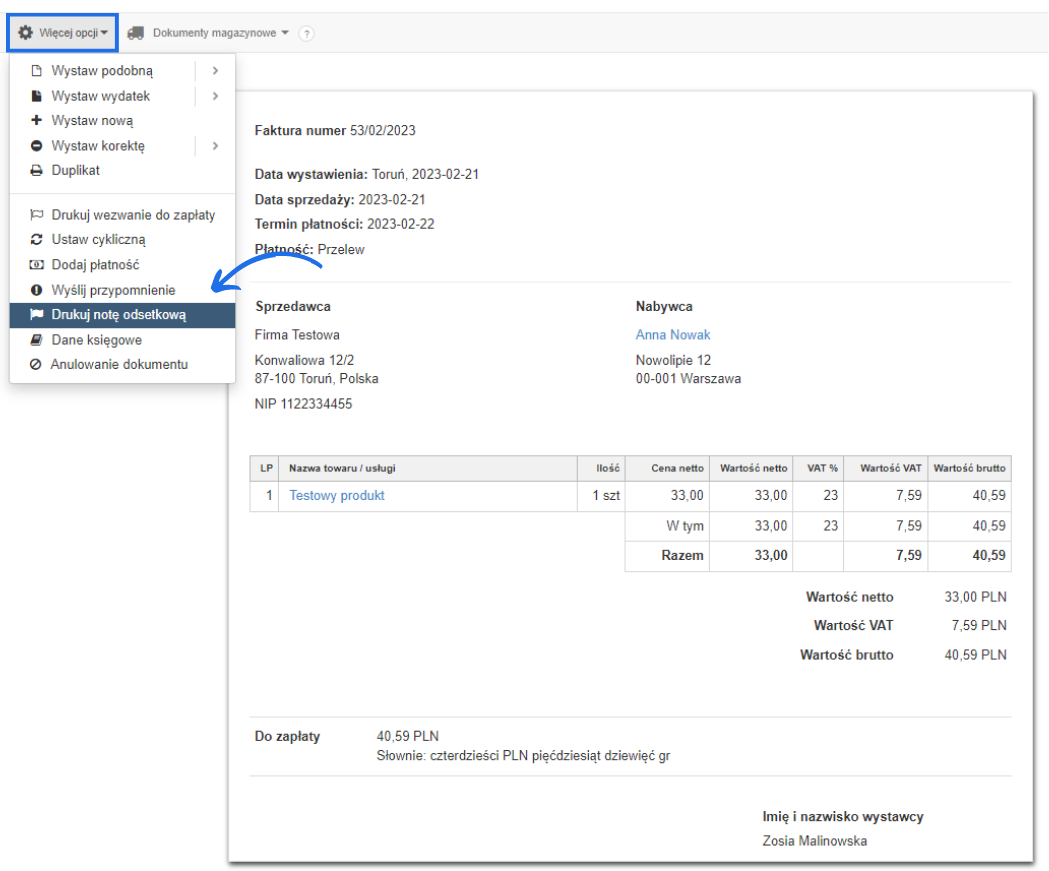Click the gear icon beside Więcej opcji

(26, 33)
